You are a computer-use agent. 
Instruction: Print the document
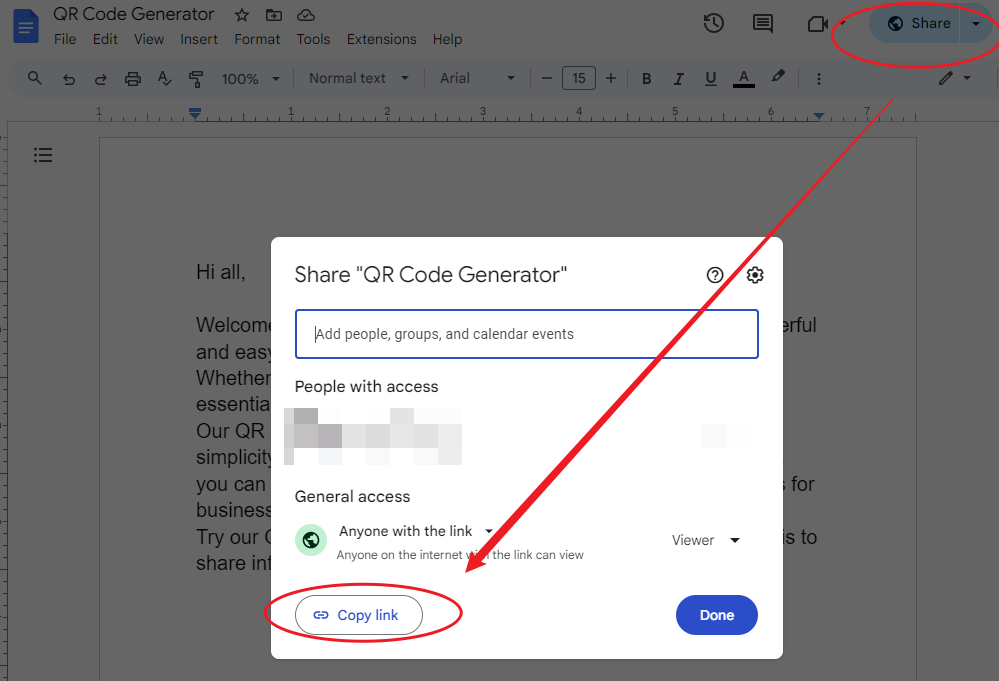tap(133, 79)
